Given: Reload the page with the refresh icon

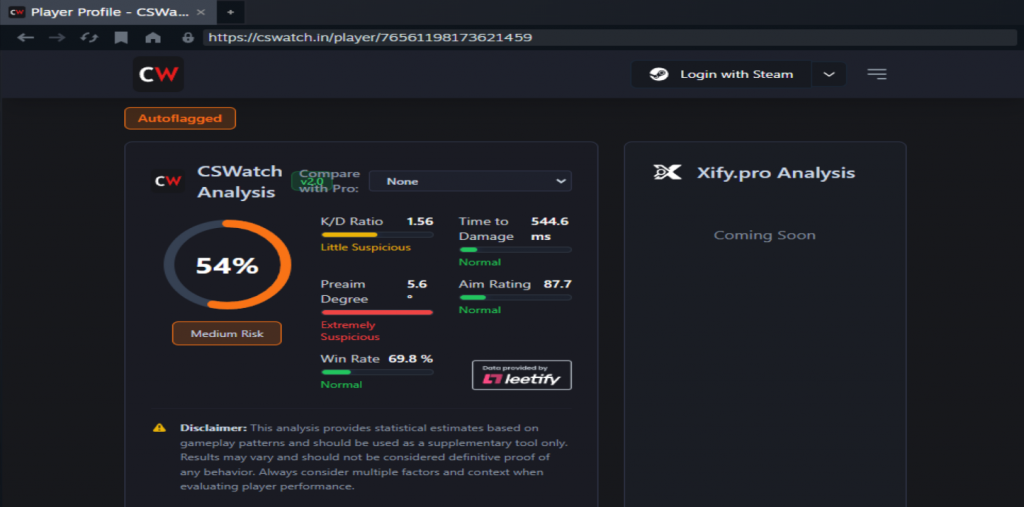Looking at the screenshot, I should pos(89,37).
